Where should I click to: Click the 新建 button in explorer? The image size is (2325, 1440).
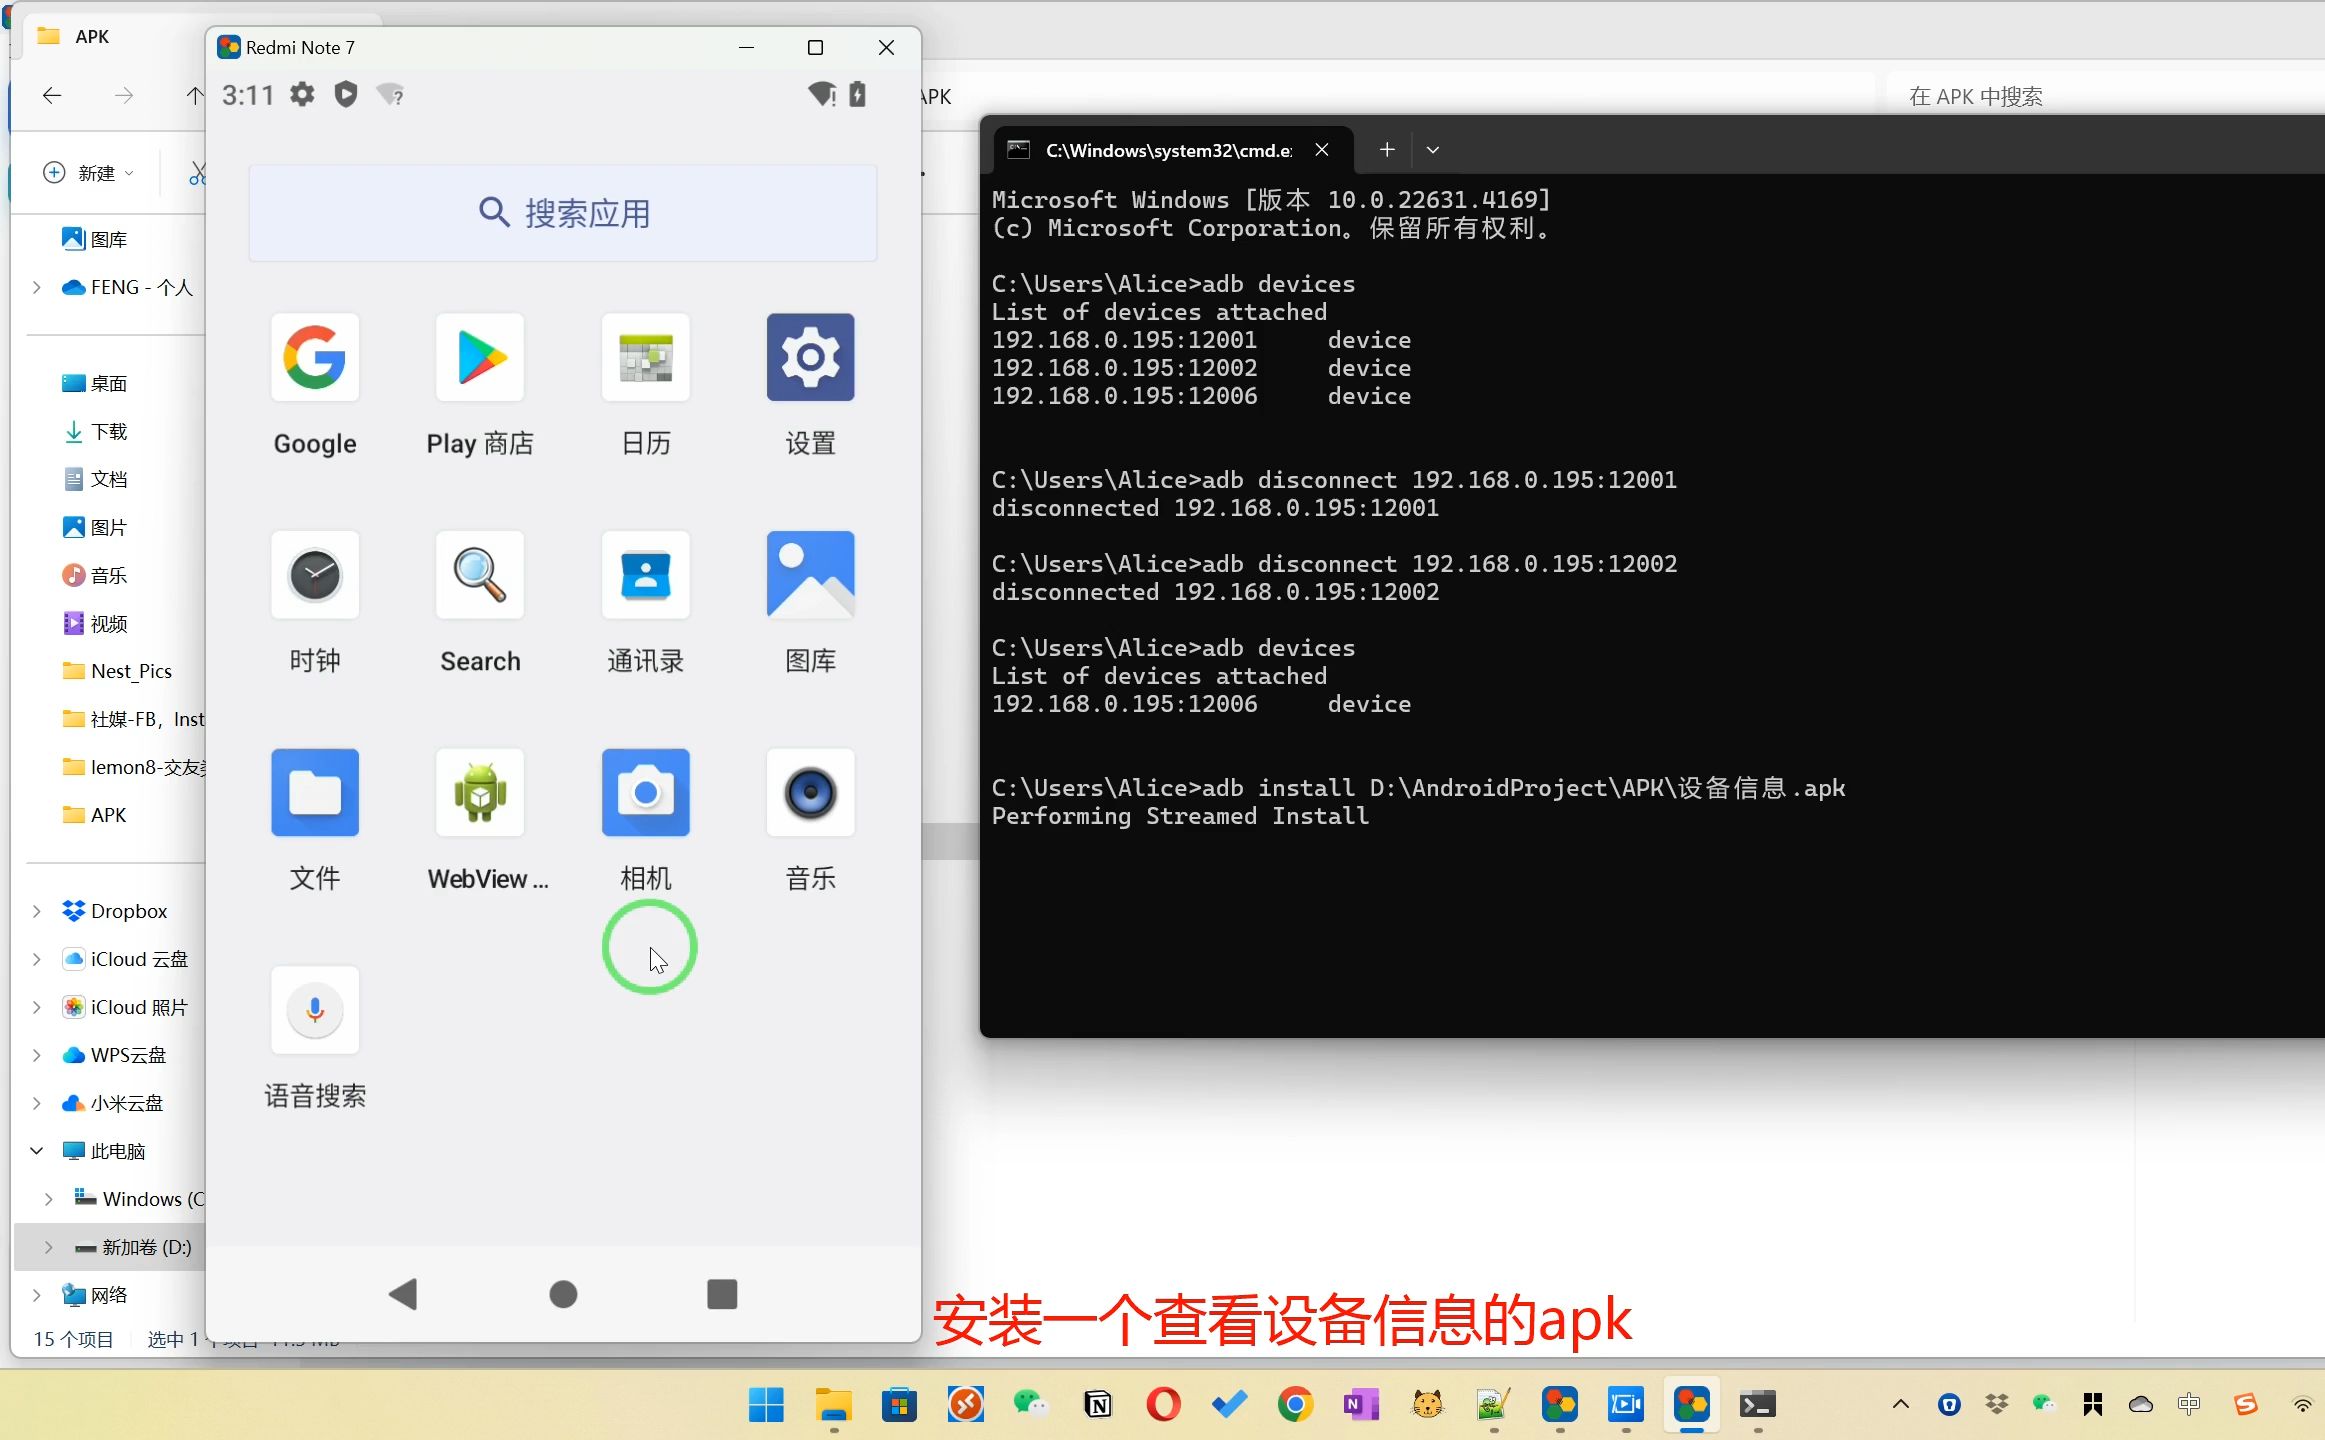point(88,173)
